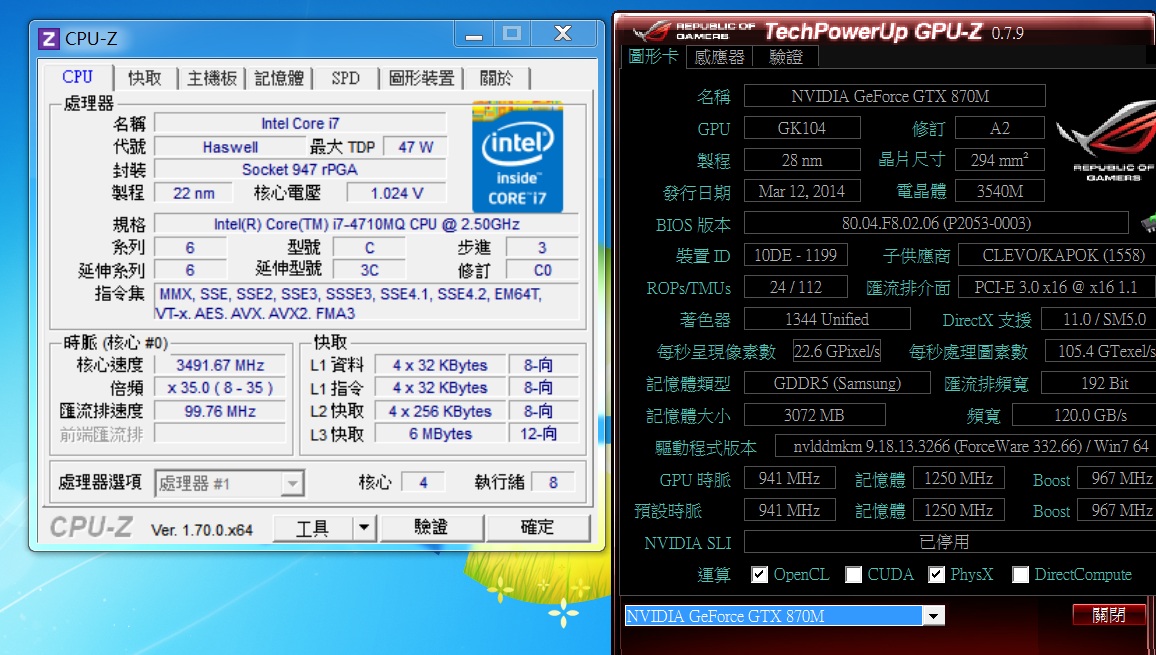Click the ROG emblem beside GPU name

click(1108, 142)
